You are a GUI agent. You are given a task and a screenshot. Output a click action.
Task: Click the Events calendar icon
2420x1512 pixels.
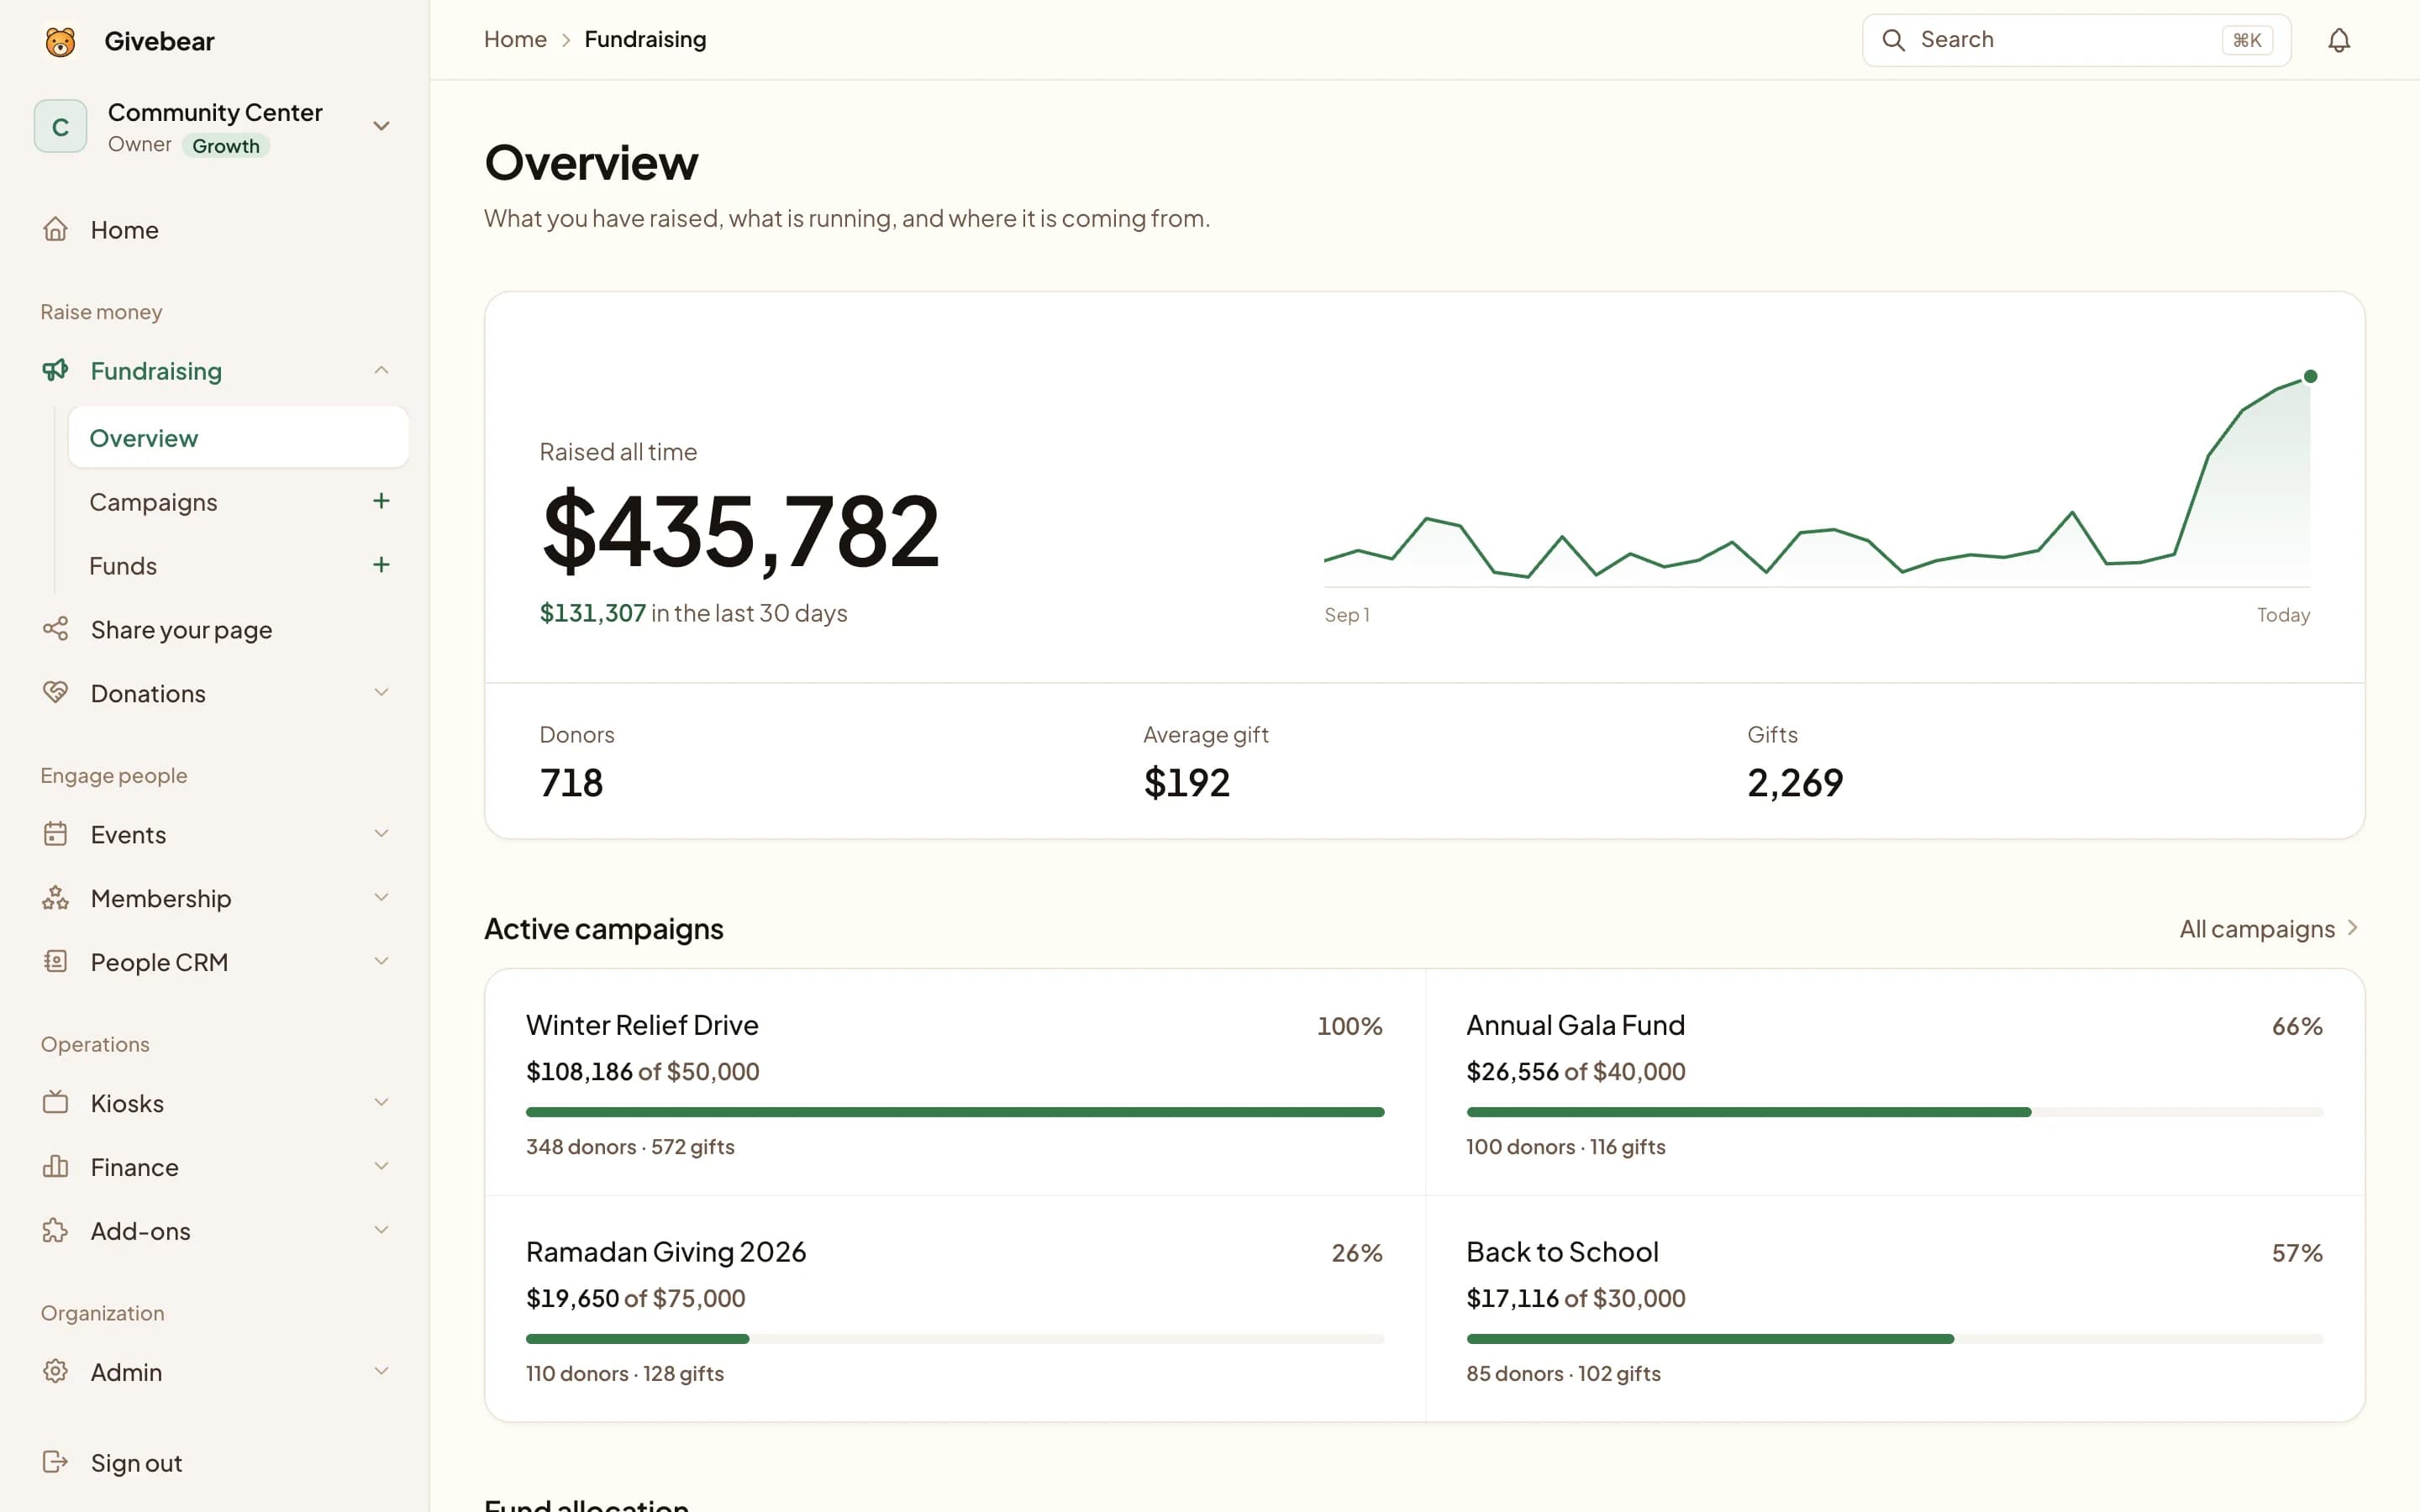coord(55,834)
